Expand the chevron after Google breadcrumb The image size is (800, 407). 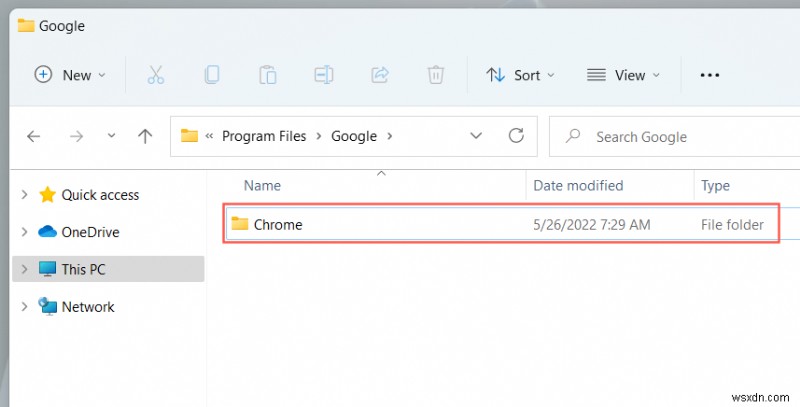click(390, 136)
